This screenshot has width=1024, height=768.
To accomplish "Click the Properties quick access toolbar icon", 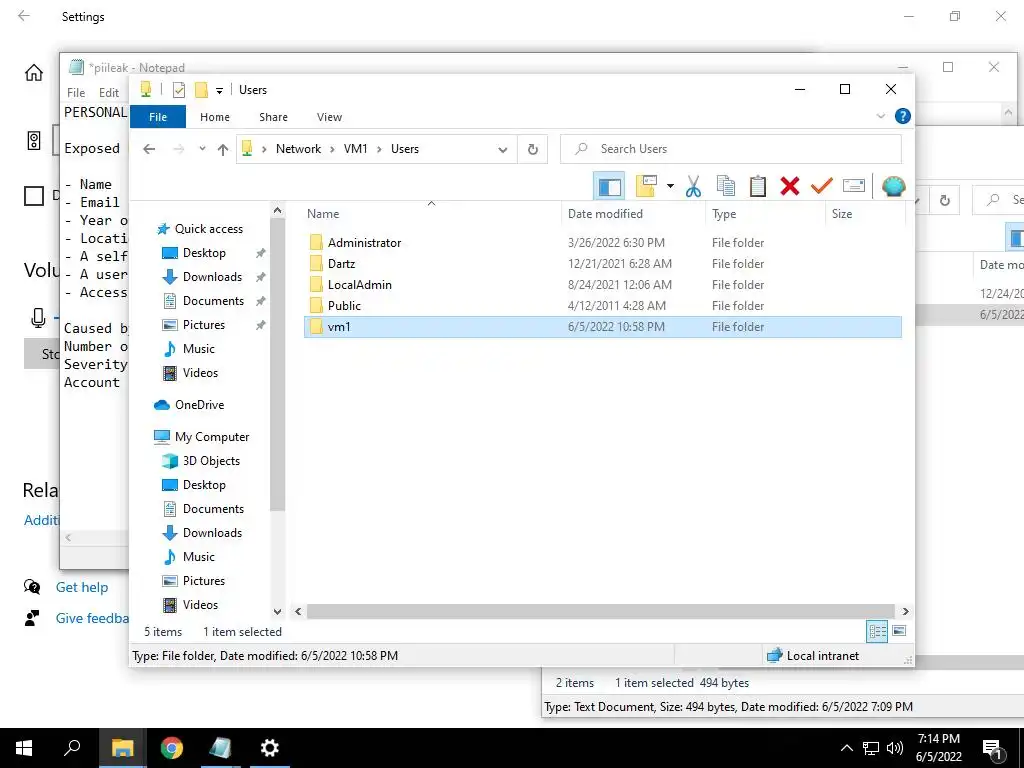I will point(178,89).
